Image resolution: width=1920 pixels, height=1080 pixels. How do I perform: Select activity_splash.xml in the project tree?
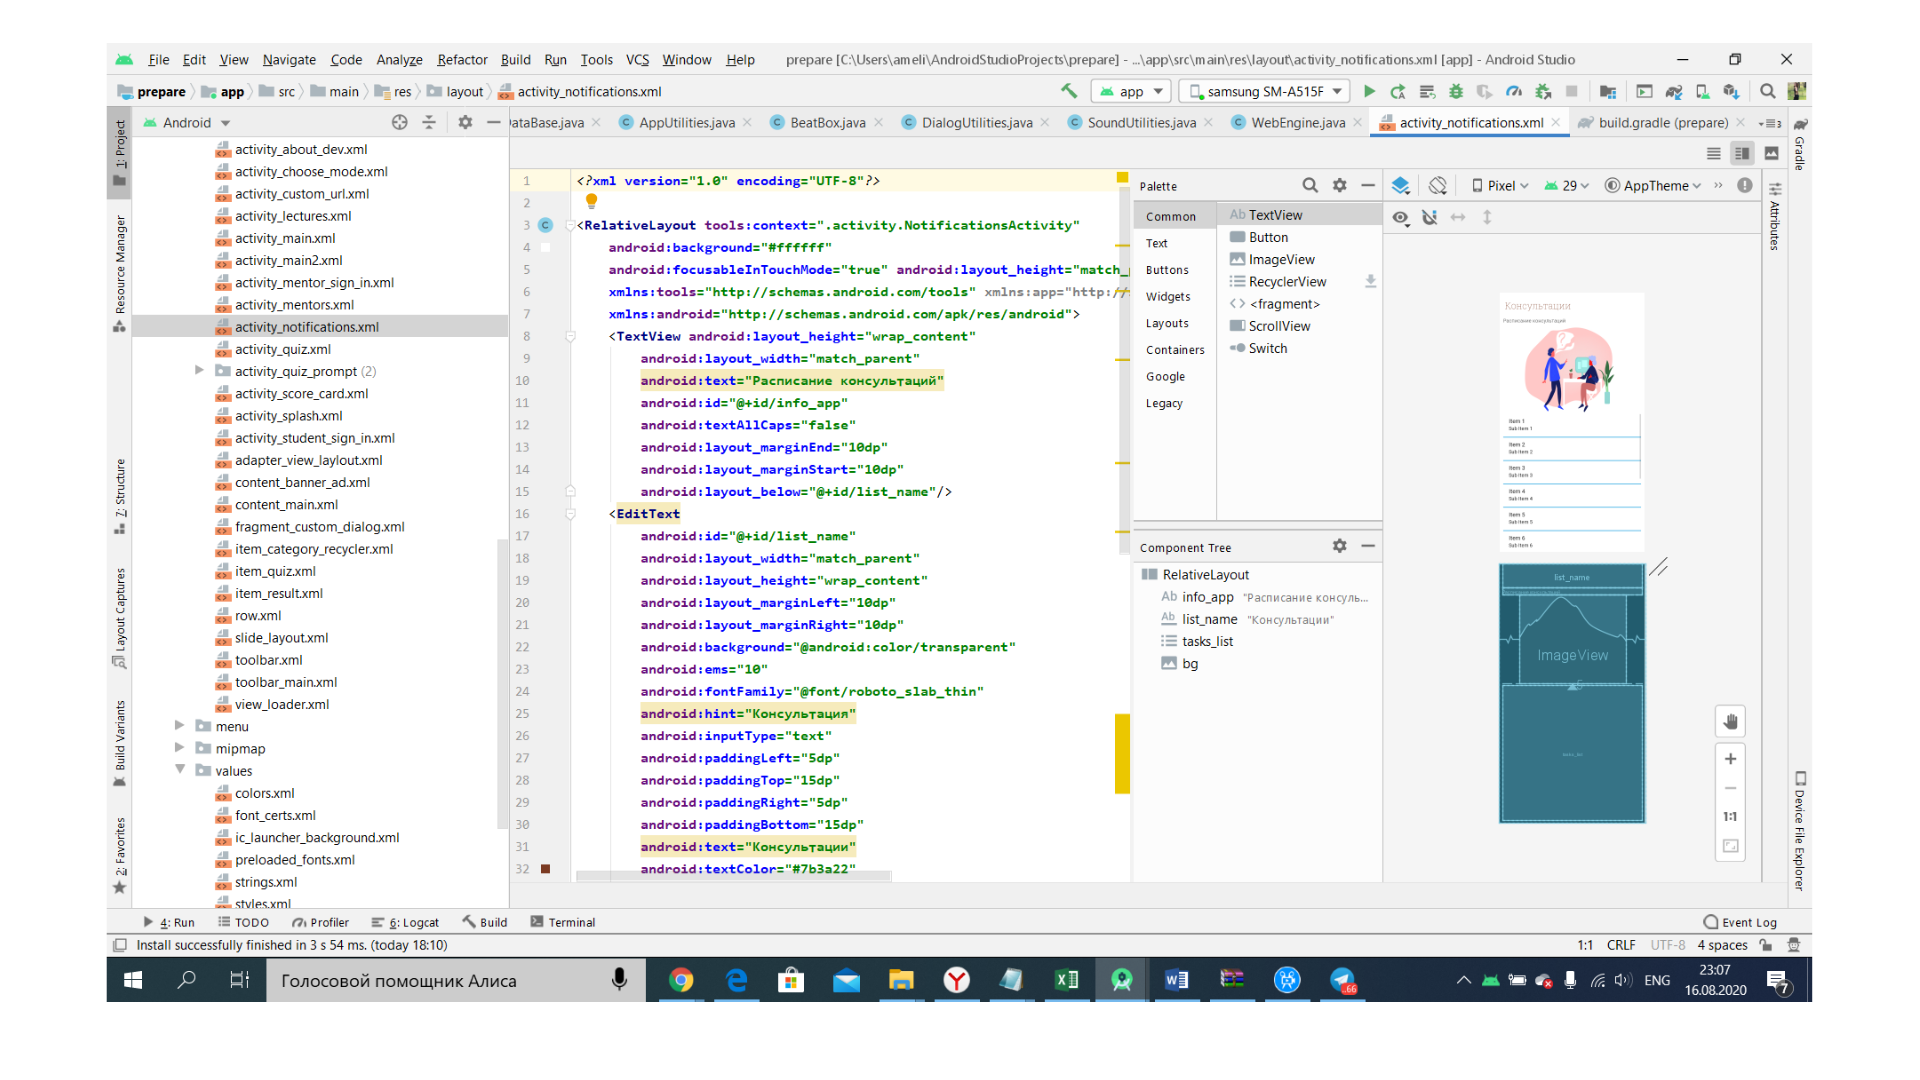click(x=288, y=416)
